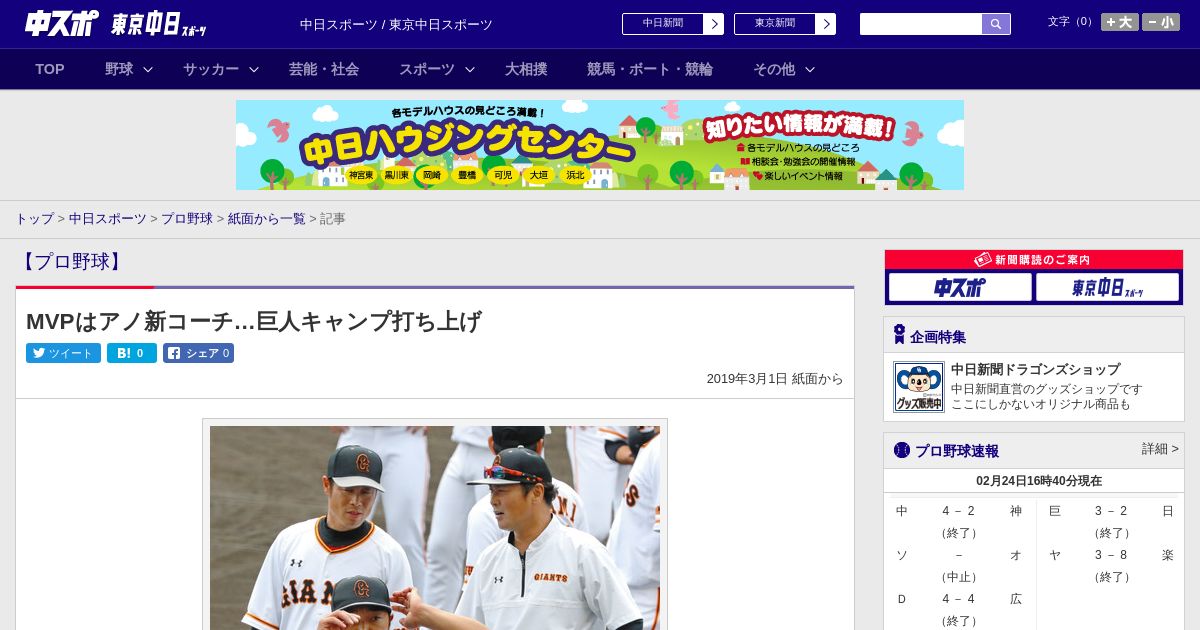Open 中日新聞ドラゴンズショップ link
This screenshot has height=630, width=1200.
(x=1035, y=369)
